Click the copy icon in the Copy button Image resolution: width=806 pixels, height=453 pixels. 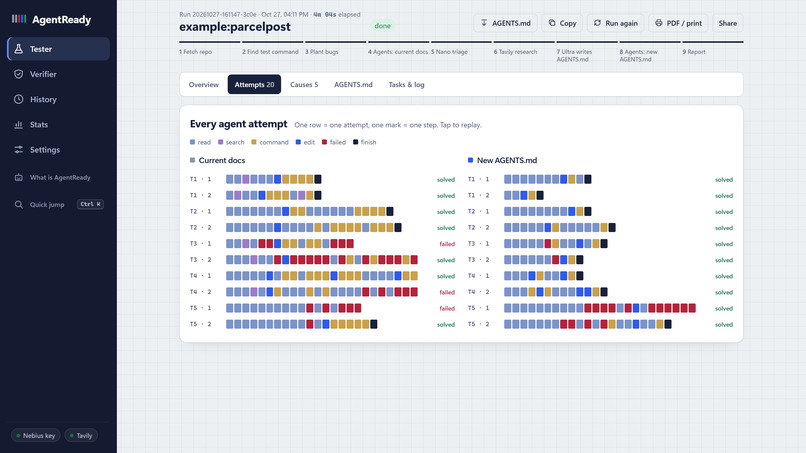[x=552, y=23]
